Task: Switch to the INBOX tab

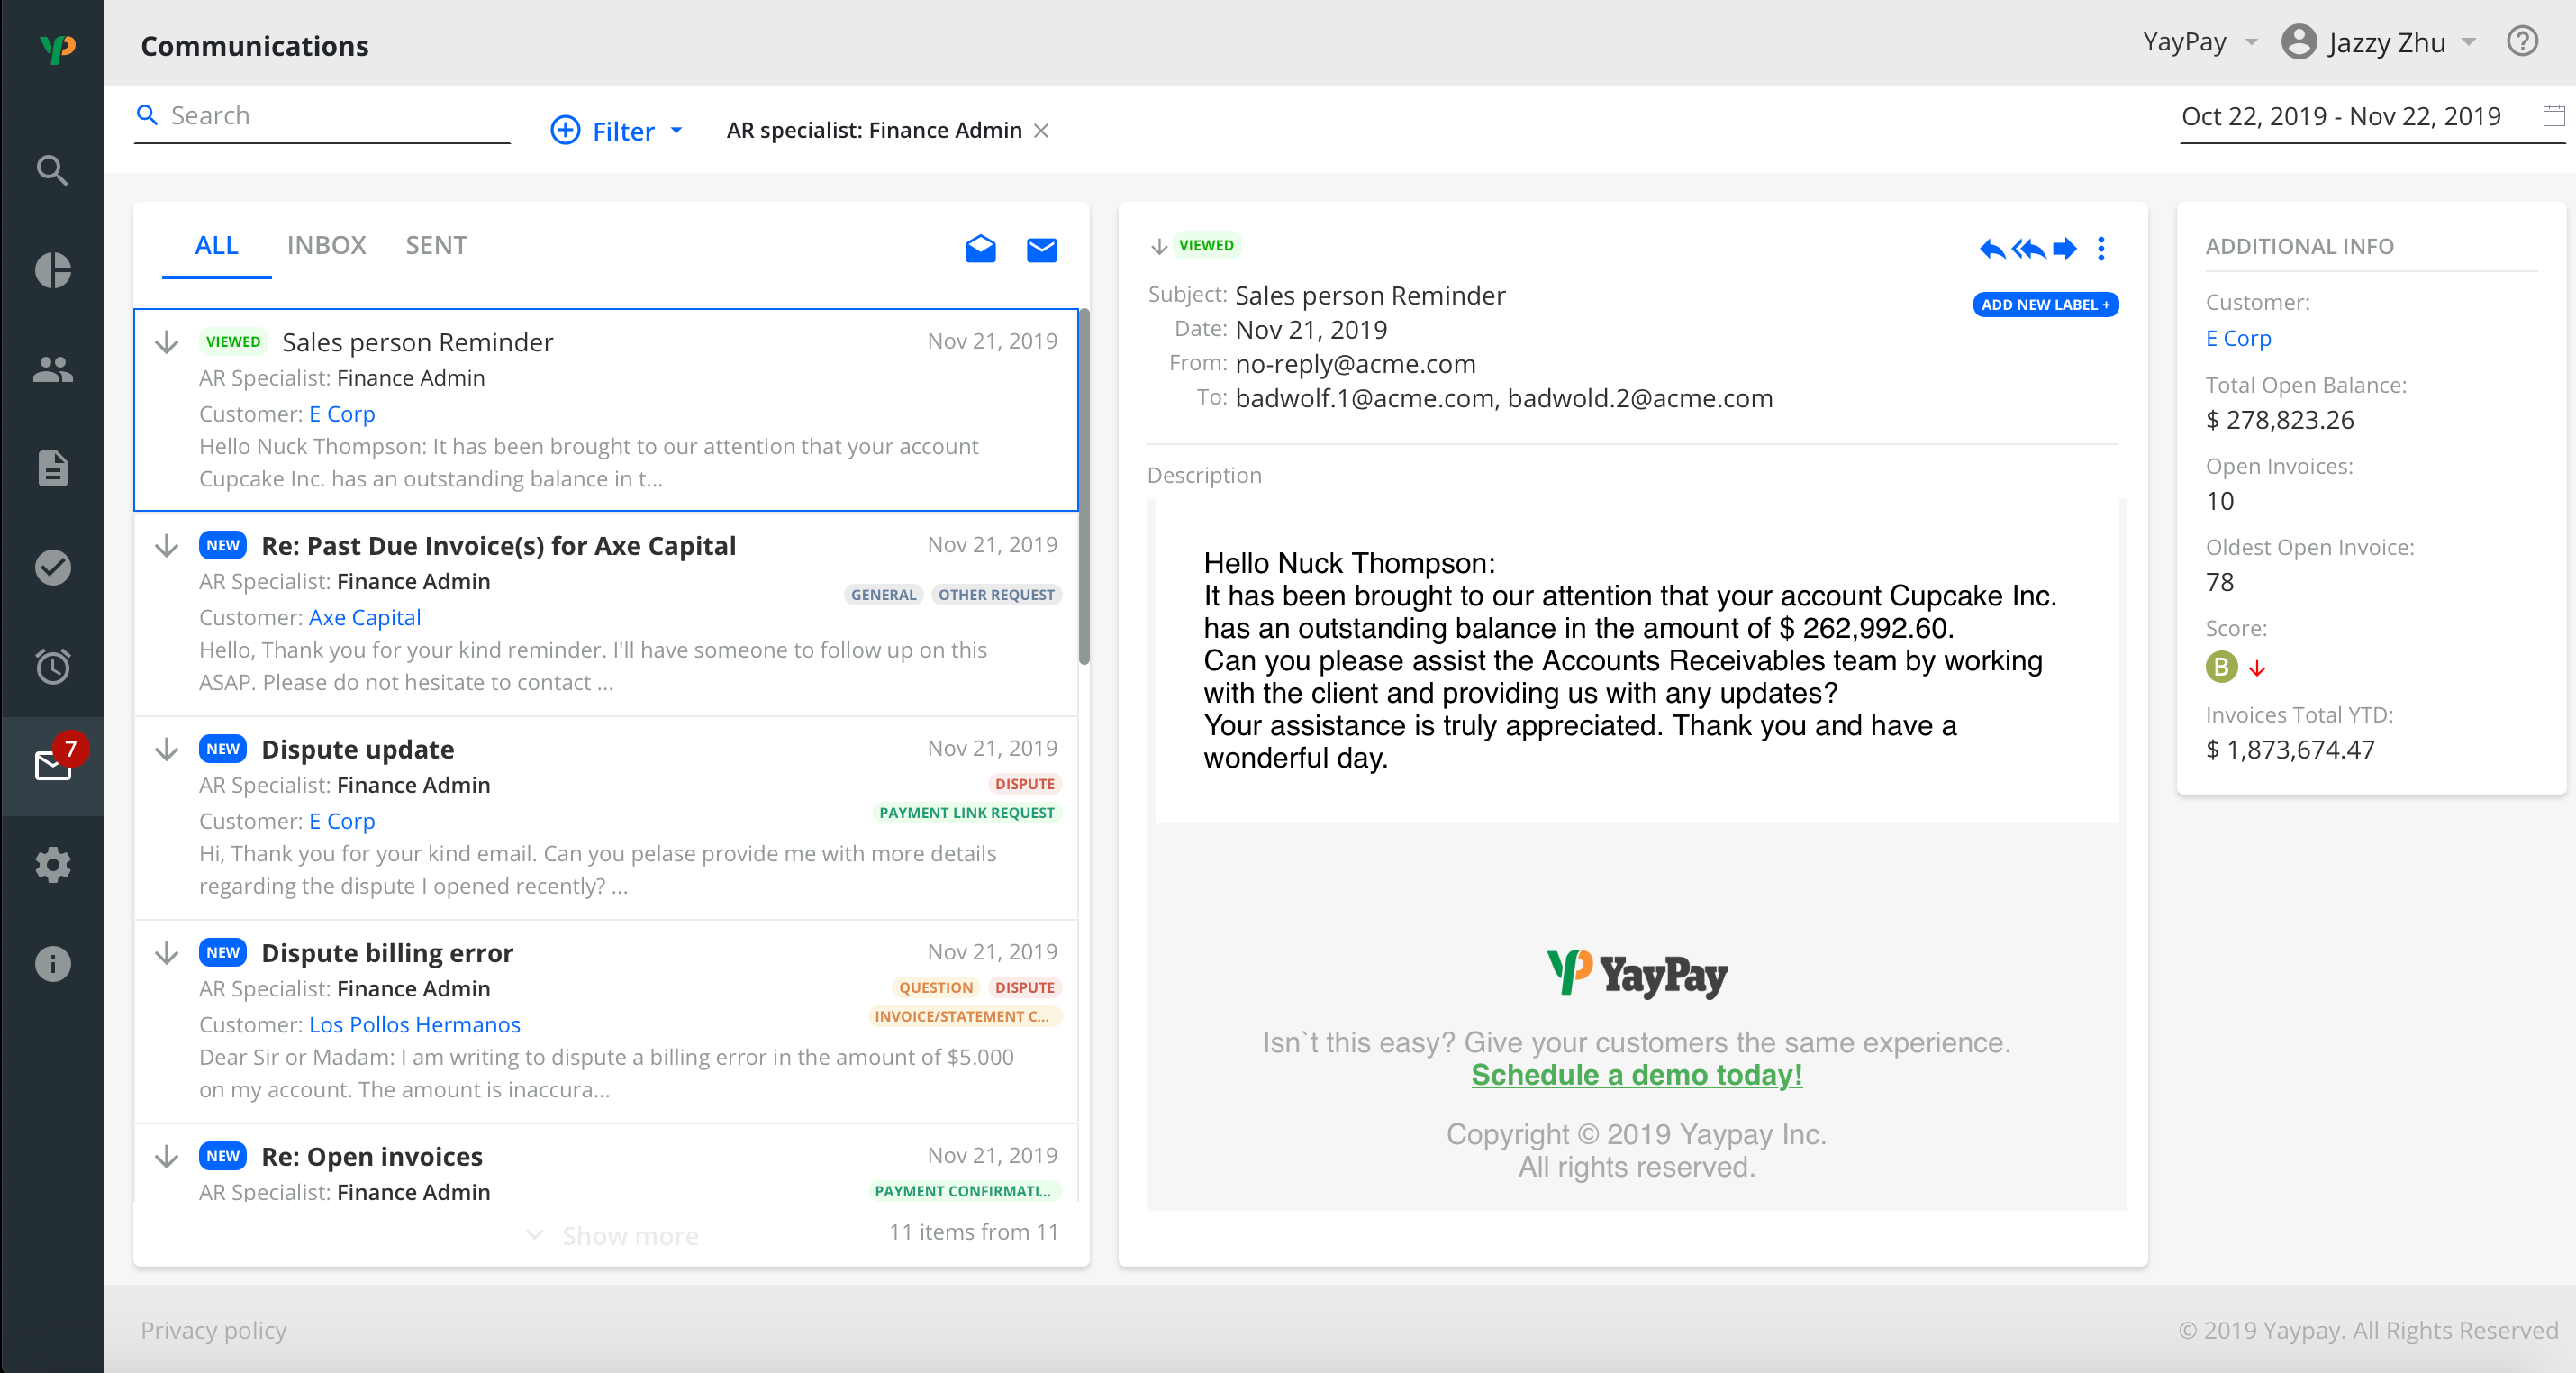Action: [326, 245]
